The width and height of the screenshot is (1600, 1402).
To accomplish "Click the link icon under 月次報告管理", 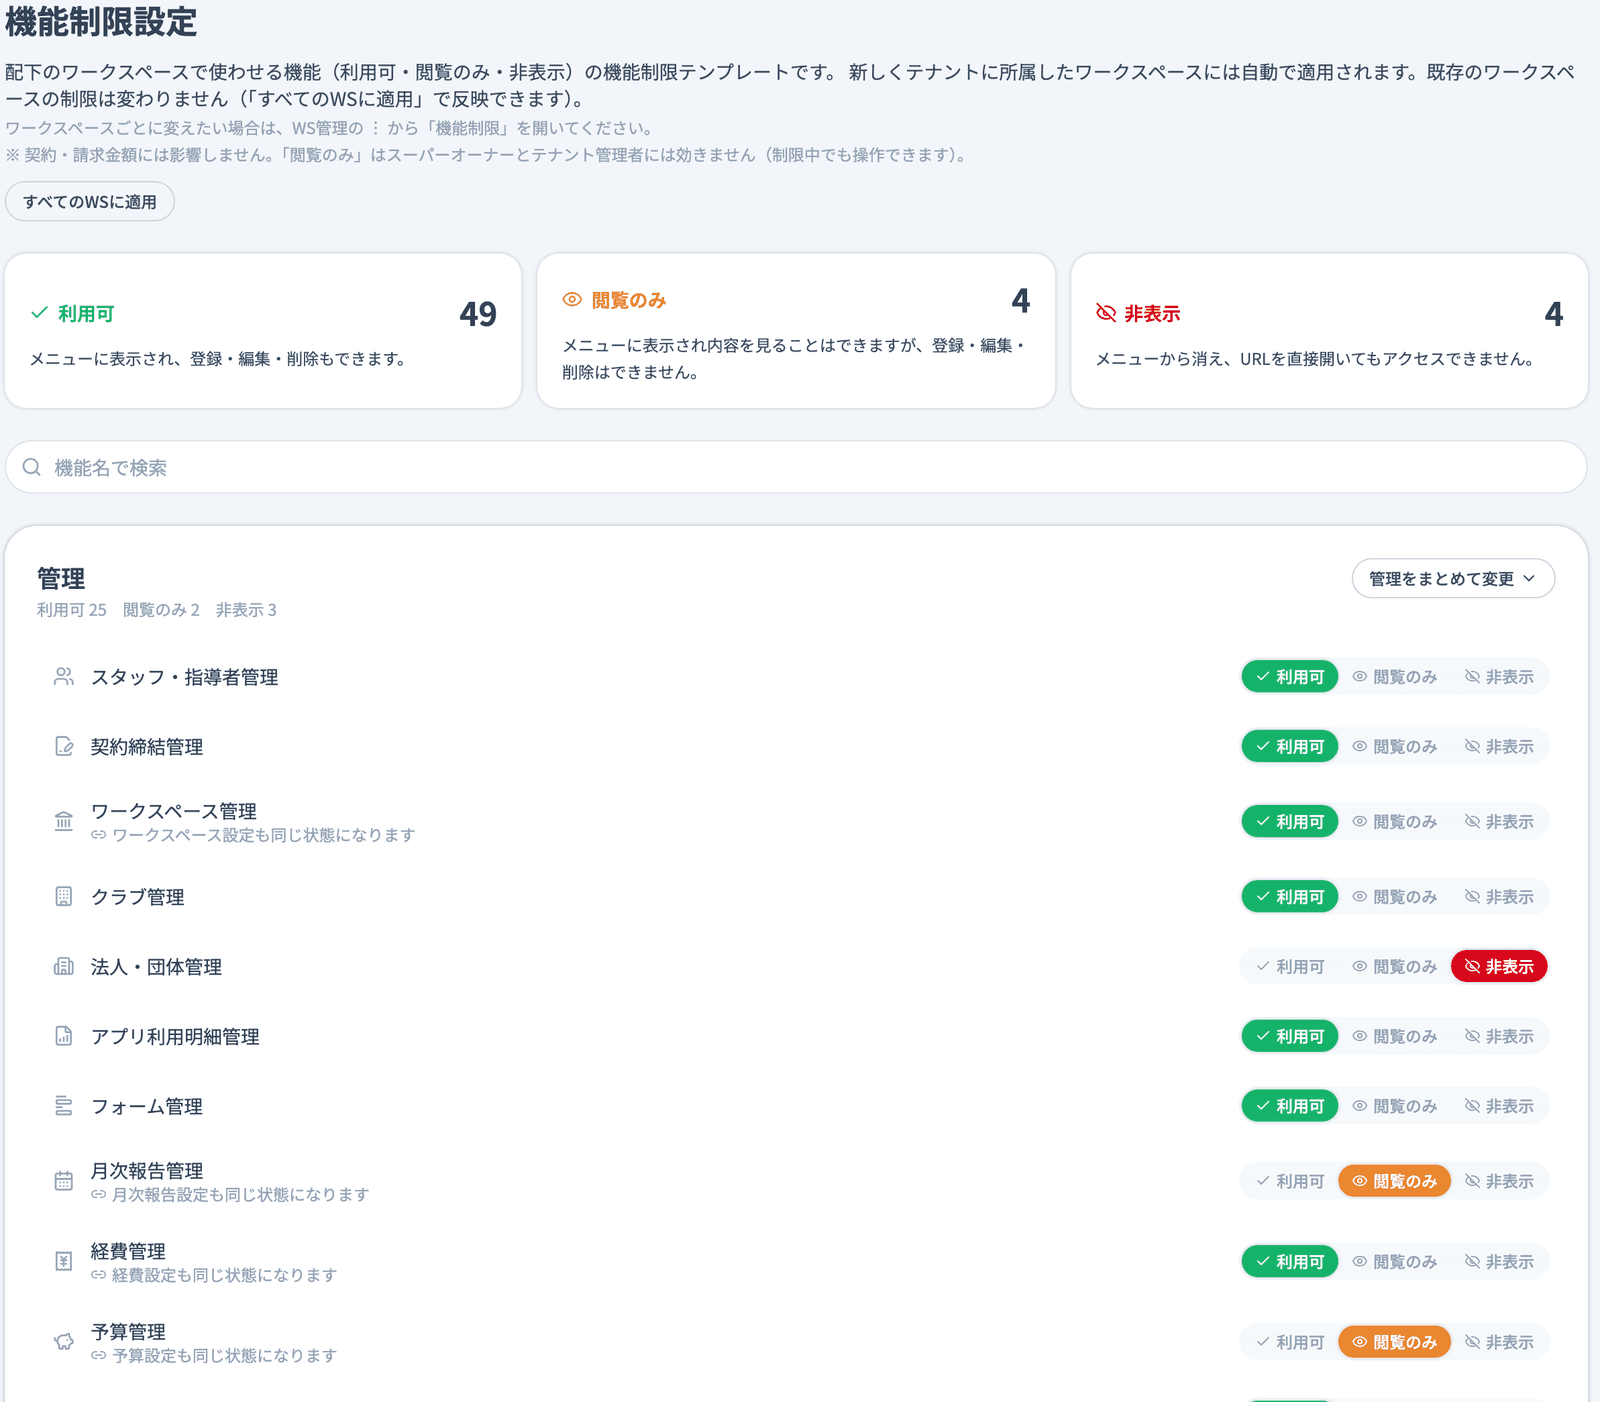I will click(98, 1195).
